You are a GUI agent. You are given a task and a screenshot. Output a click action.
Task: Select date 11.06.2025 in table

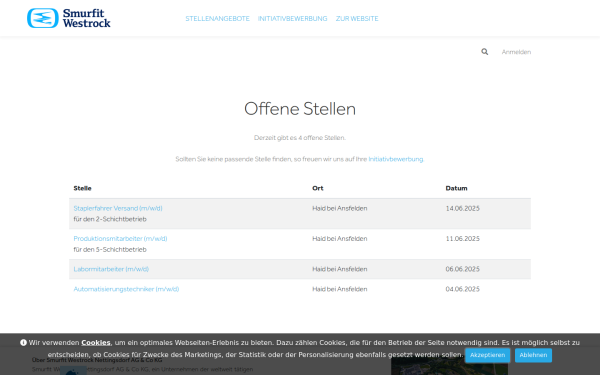462,238
